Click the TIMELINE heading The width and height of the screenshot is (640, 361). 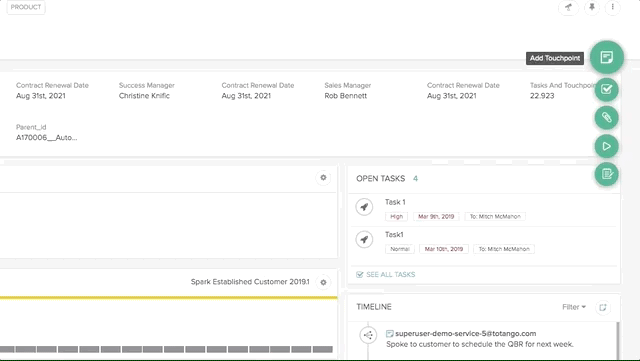pos(374,307)
